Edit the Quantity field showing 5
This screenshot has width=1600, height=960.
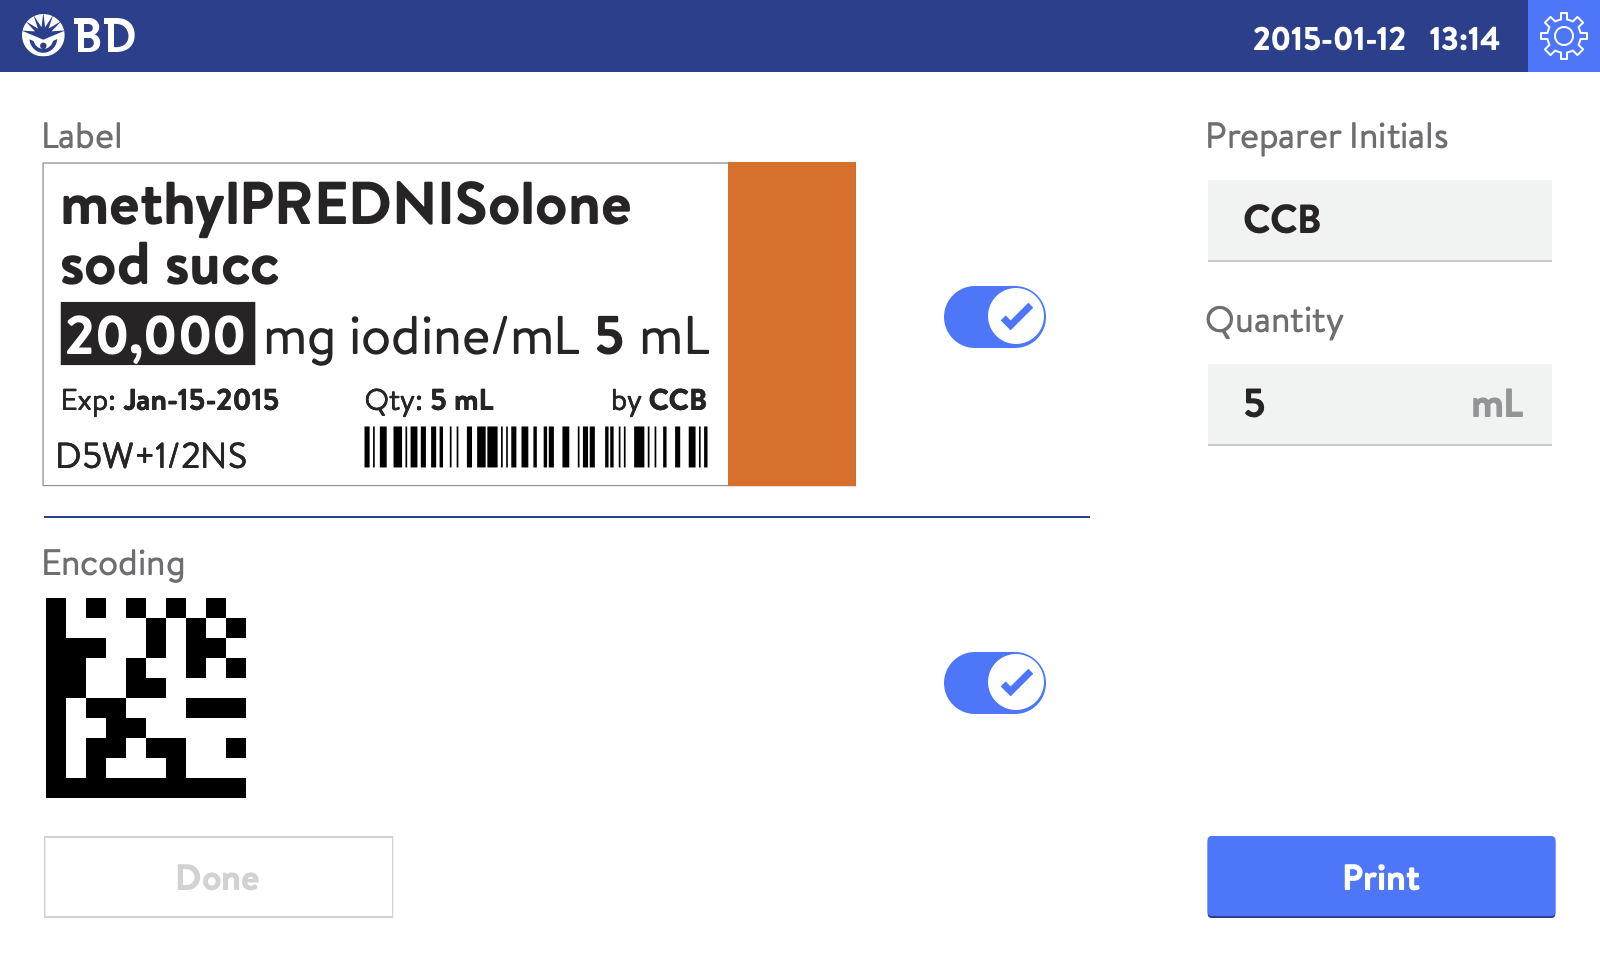tap(1380, 405)
